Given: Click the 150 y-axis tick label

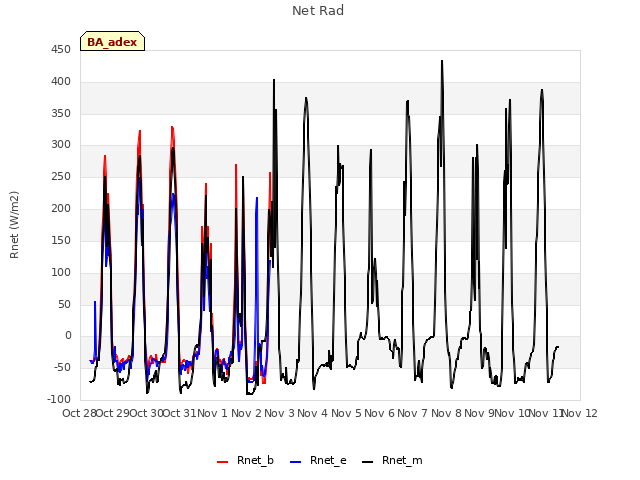Looking at the screenshot, I should click(x=61, y=240).
